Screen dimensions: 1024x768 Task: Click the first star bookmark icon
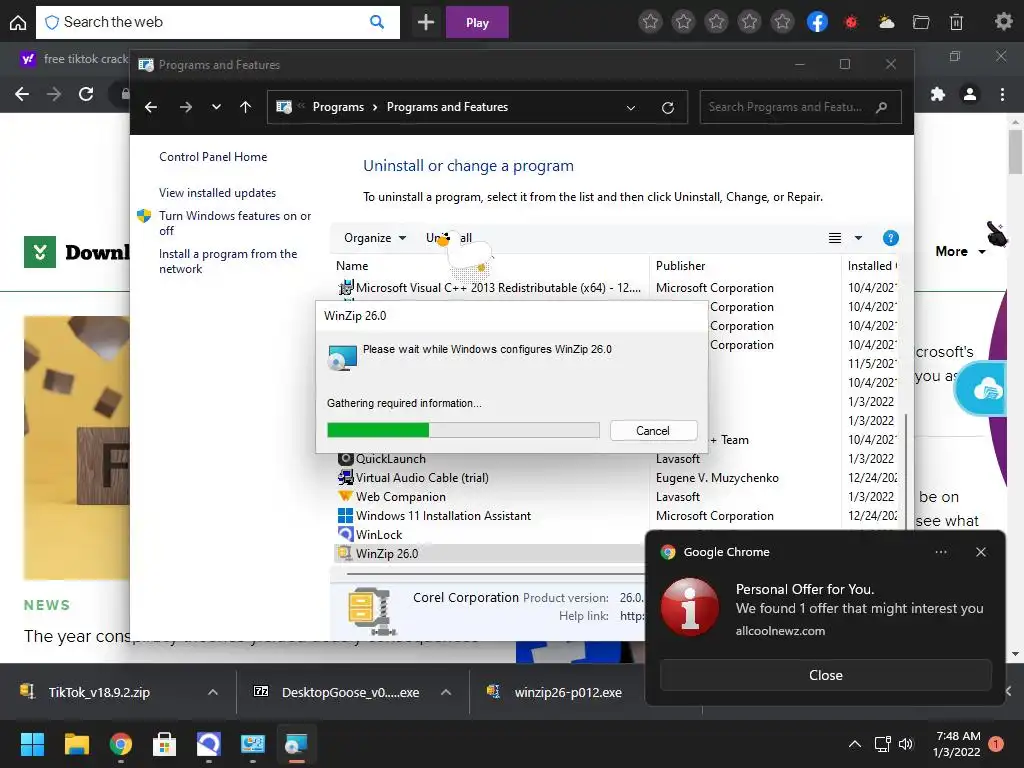pos(650,22)
